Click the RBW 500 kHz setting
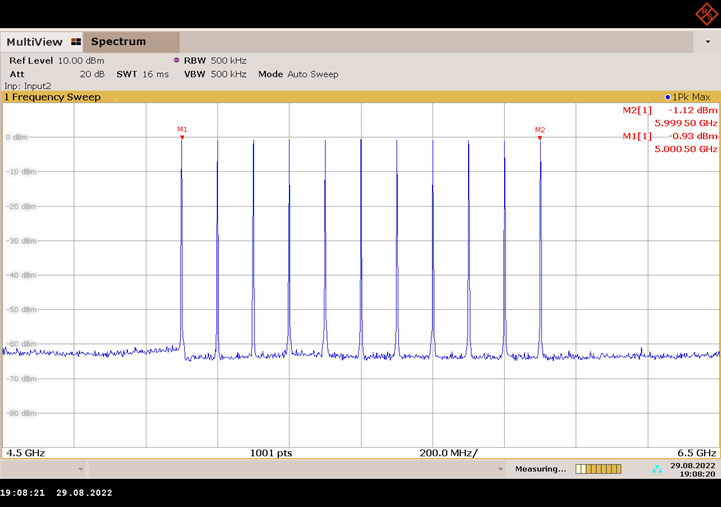This screenshot has height=507, width=721. click(214, 60)
